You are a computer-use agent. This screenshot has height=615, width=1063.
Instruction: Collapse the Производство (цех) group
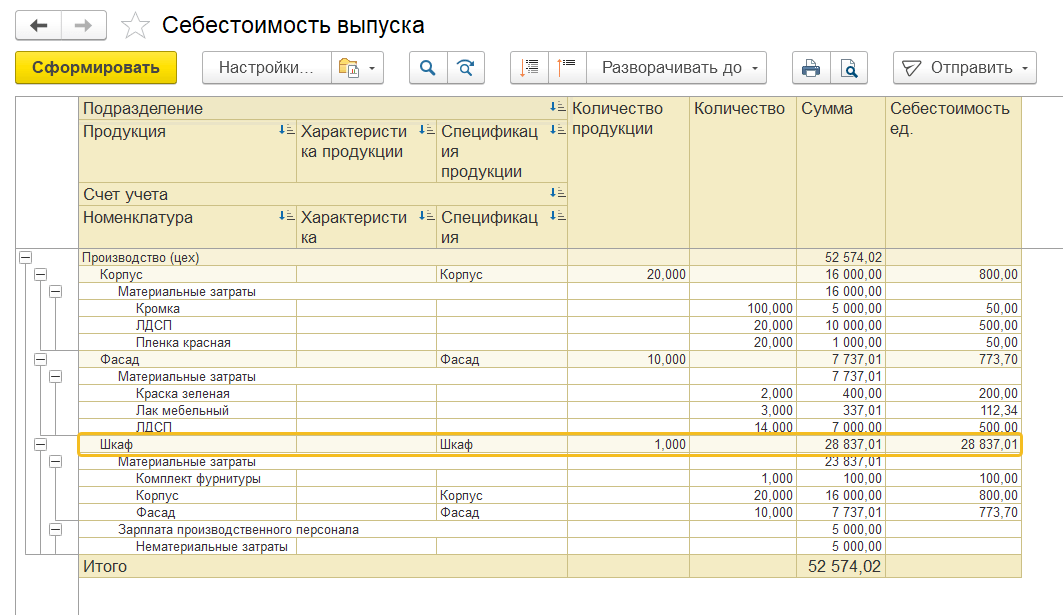[25, 257]
